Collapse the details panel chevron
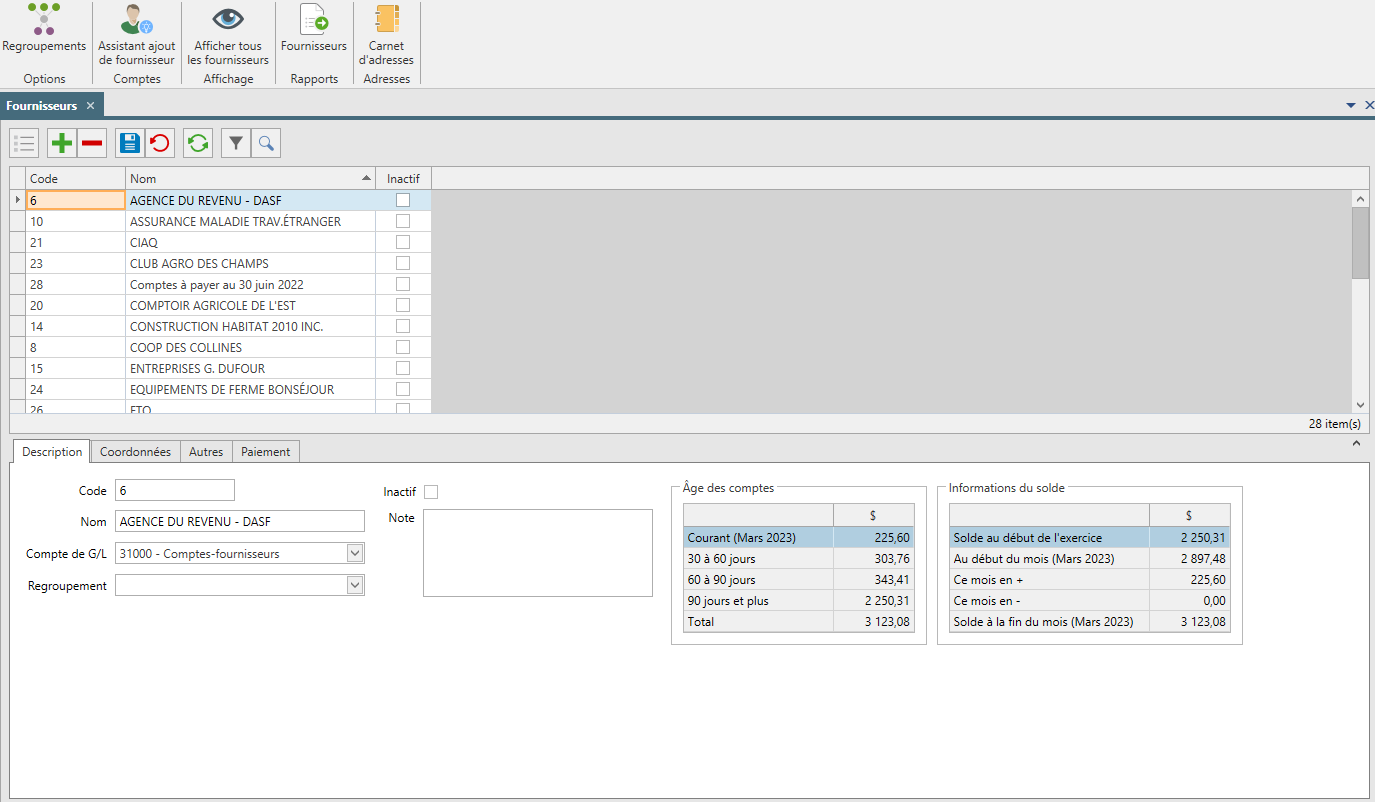Image resolution: width=1375 pixels, height=802 pixels. tap(1357, 443)
